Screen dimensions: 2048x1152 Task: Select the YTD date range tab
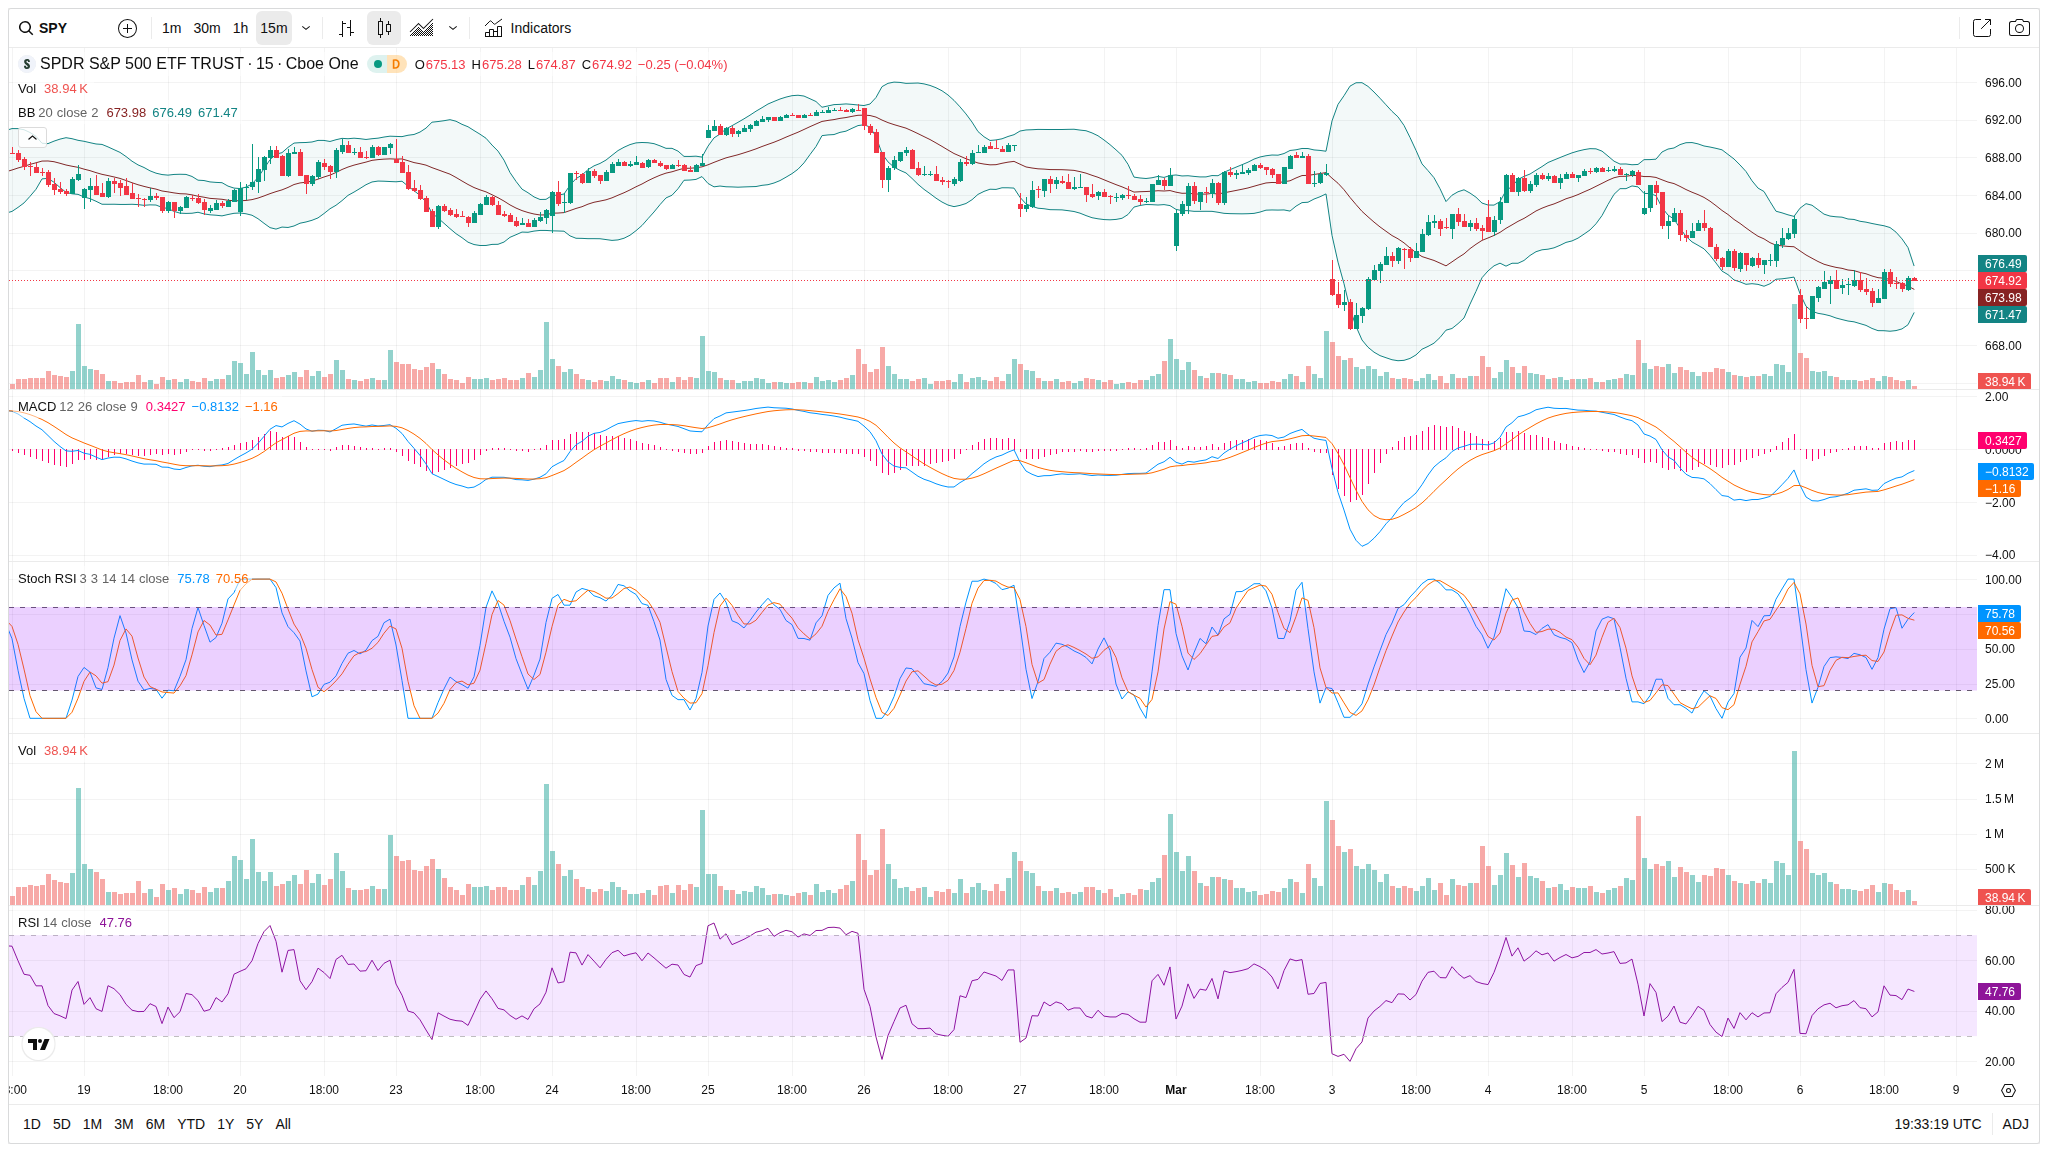click(x=190, y=1124)
